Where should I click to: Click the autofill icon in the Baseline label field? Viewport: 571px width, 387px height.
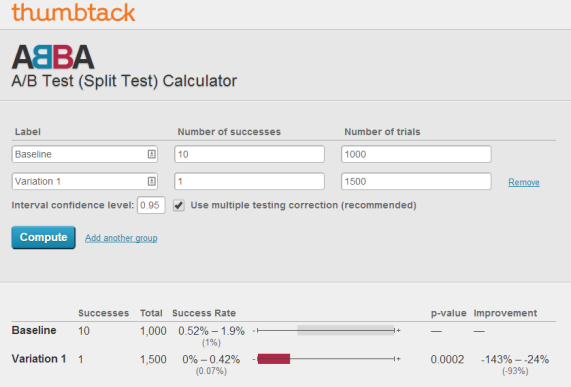click(x=151, y=154)
